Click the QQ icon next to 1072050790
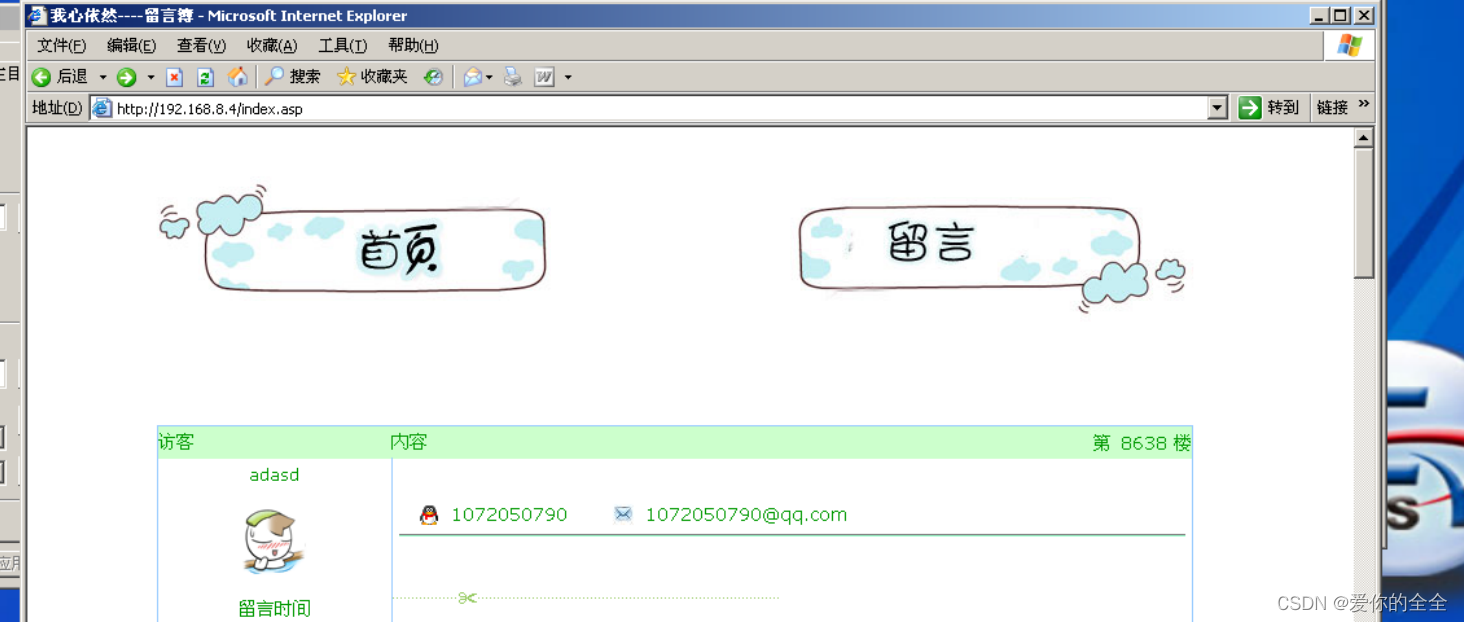The width and height of the screenshot is (1464, 622). pyautogui.click(x=428, y=514)
